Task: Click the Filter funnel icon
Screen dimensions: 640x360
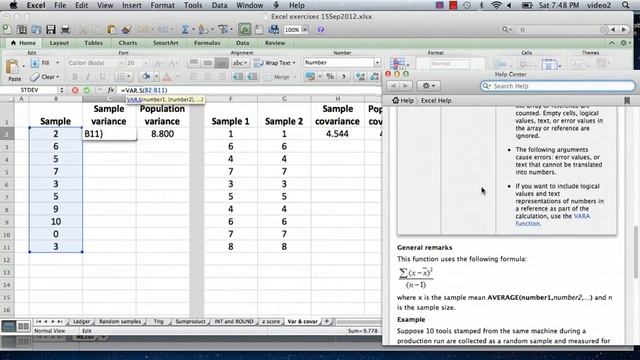Action: pyautogui.click(x=223, y=29)
